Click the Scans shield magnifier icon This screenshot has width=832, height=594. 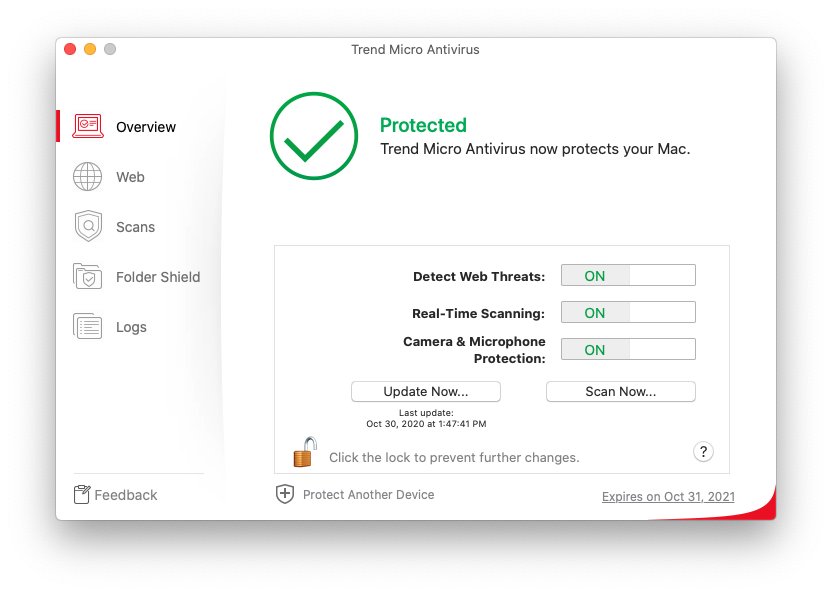[x=88, y=226]
